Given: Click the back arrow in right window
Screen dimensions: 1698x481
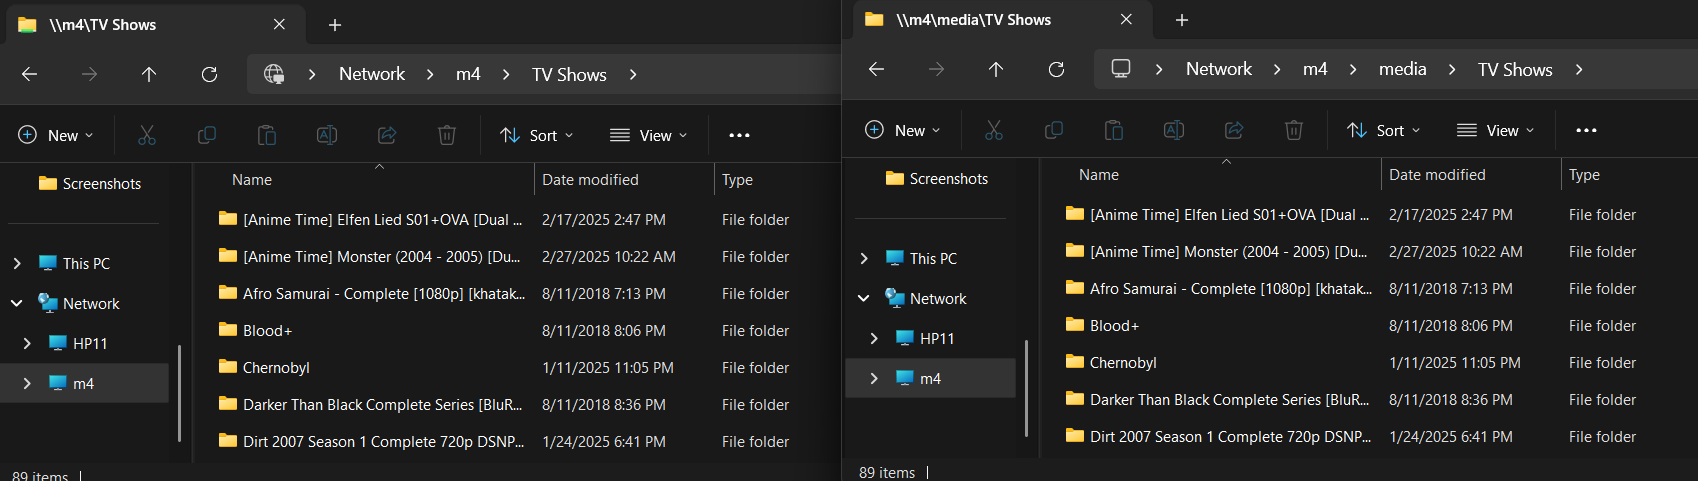Looking at the screenshot, I should point(876,69).
